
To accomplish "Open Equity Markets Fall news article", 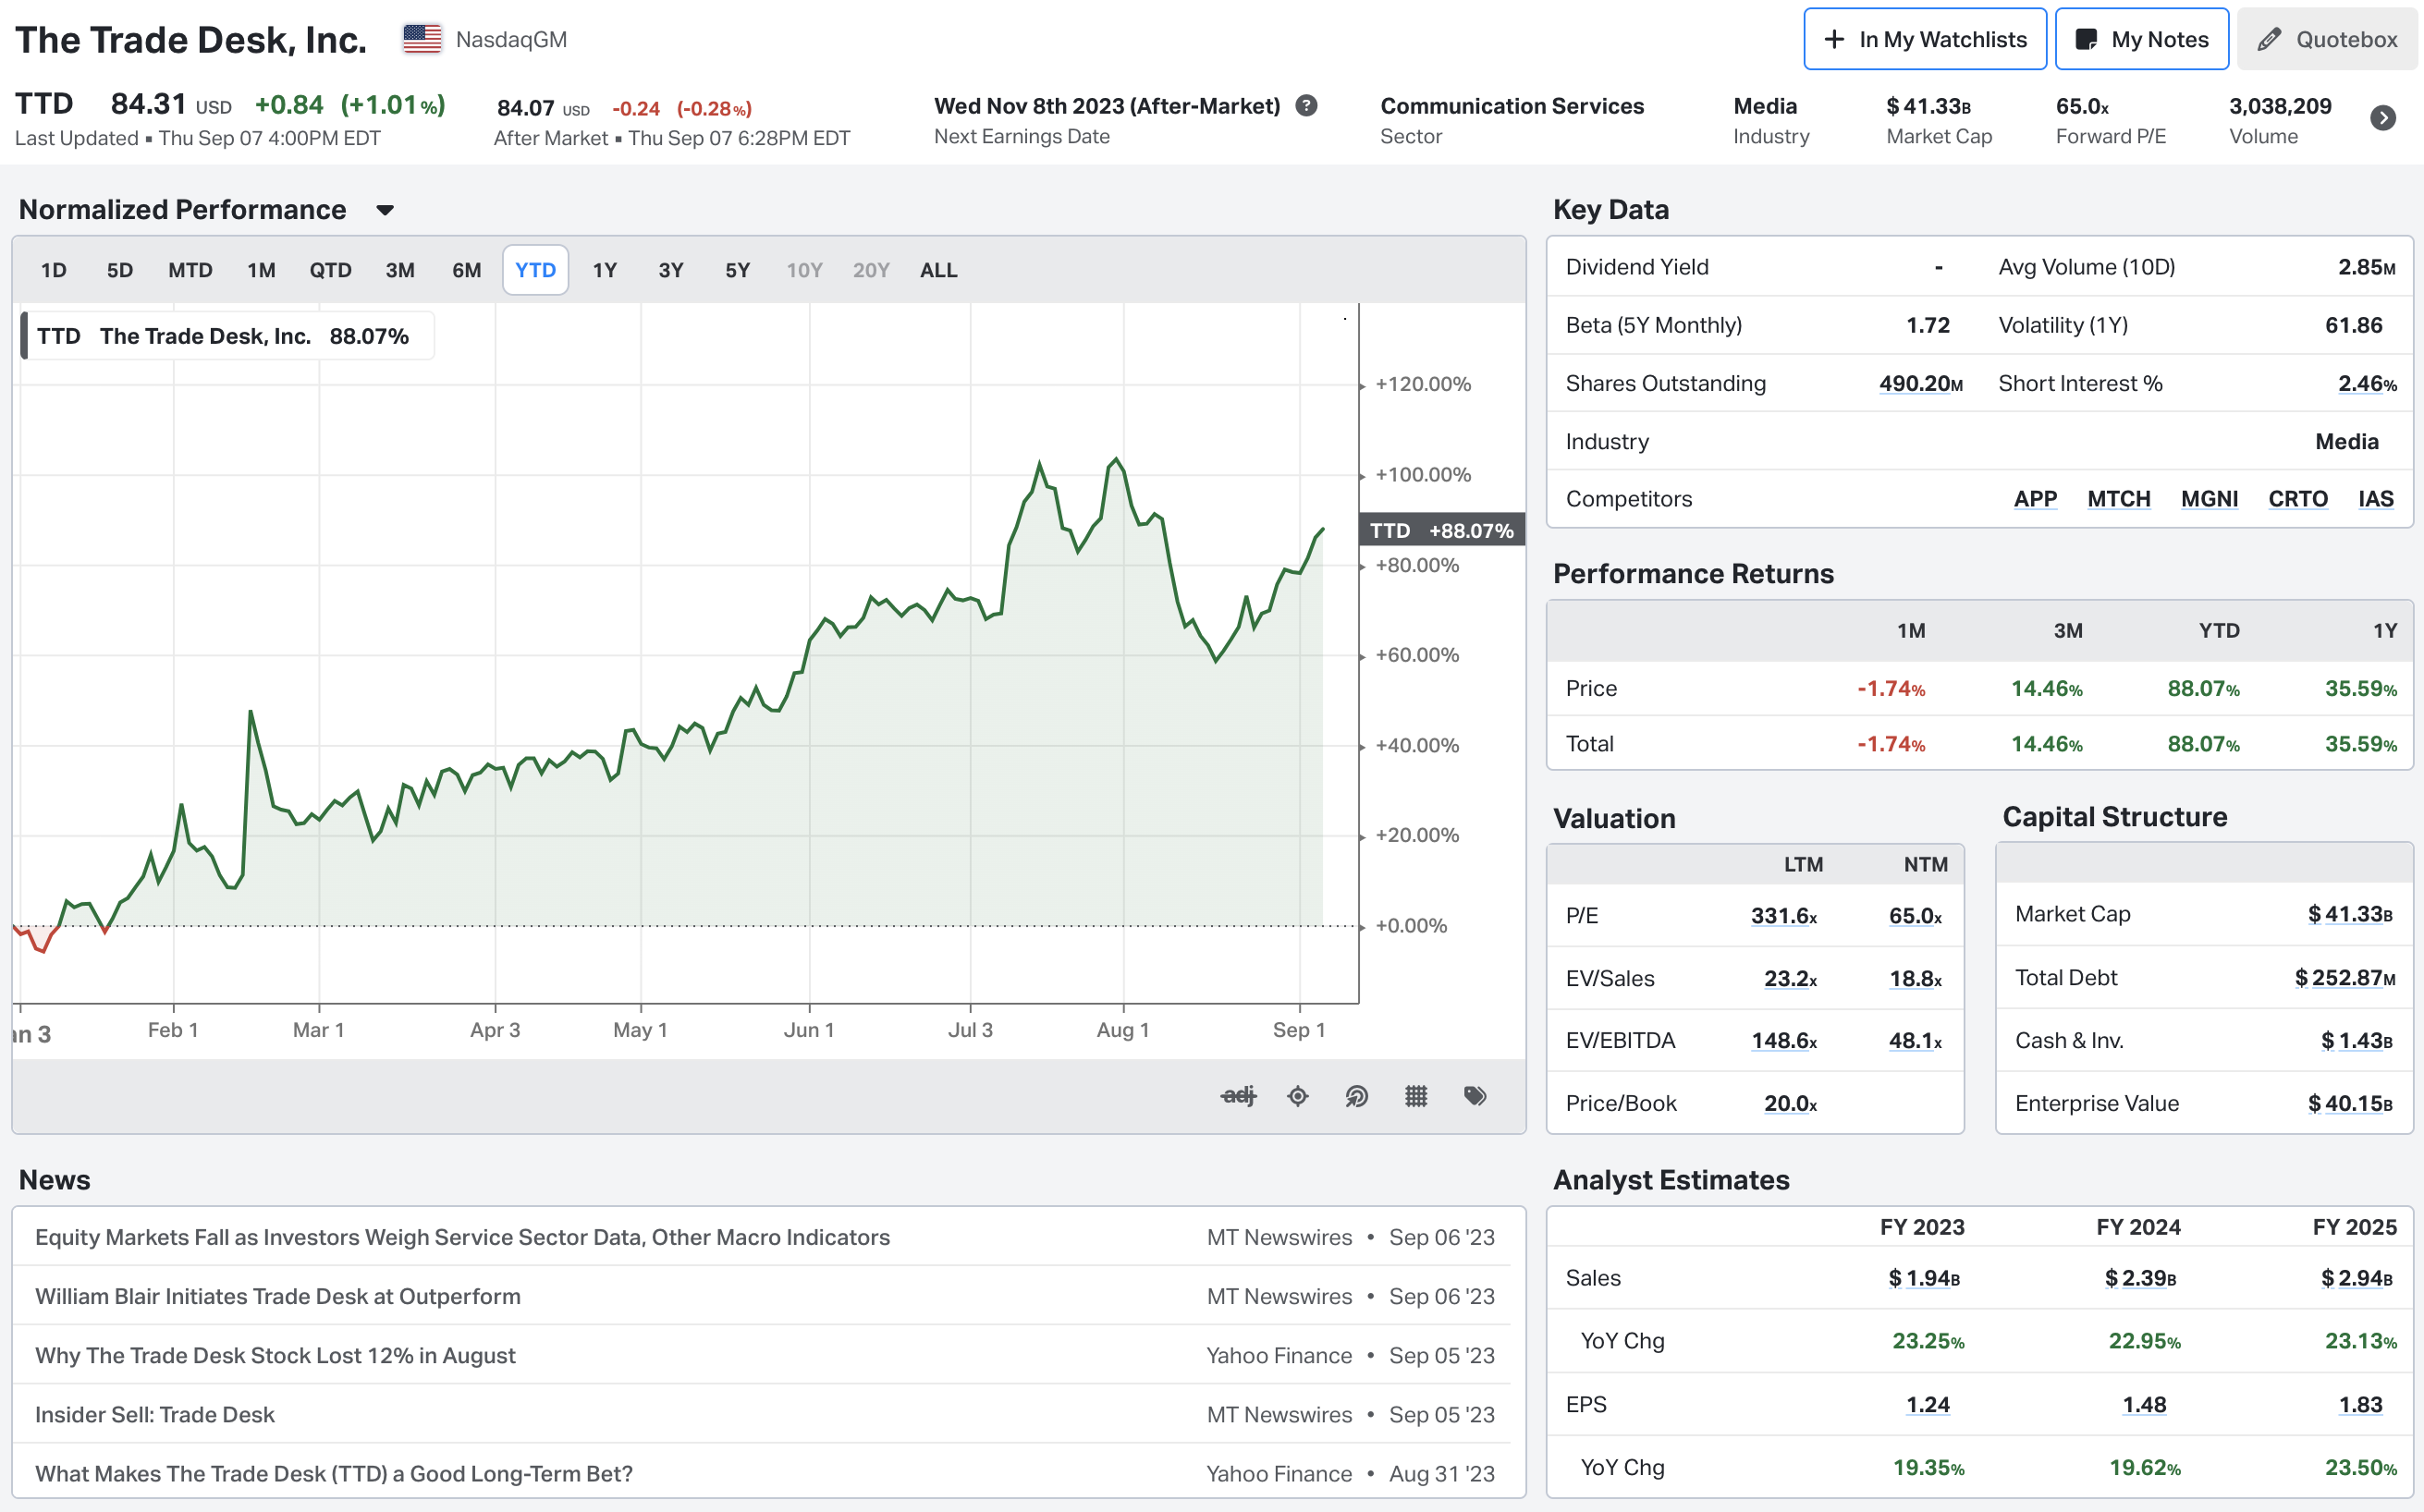I will pos(462,1237).
